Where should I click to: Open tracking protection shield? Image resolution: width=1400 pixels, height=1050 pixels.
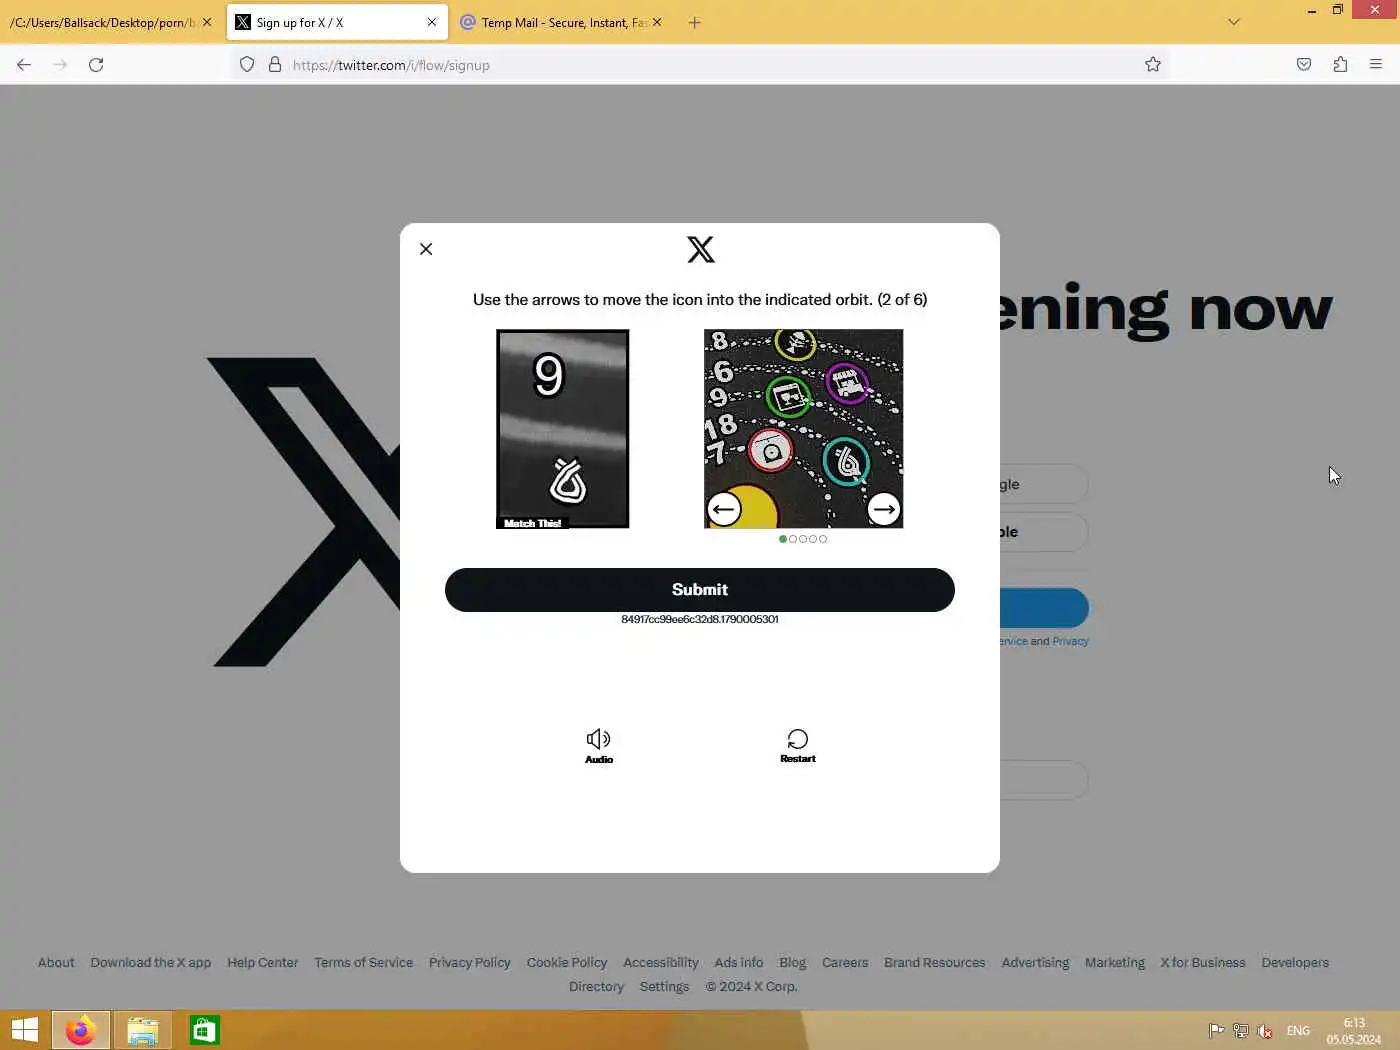(247, 65)
